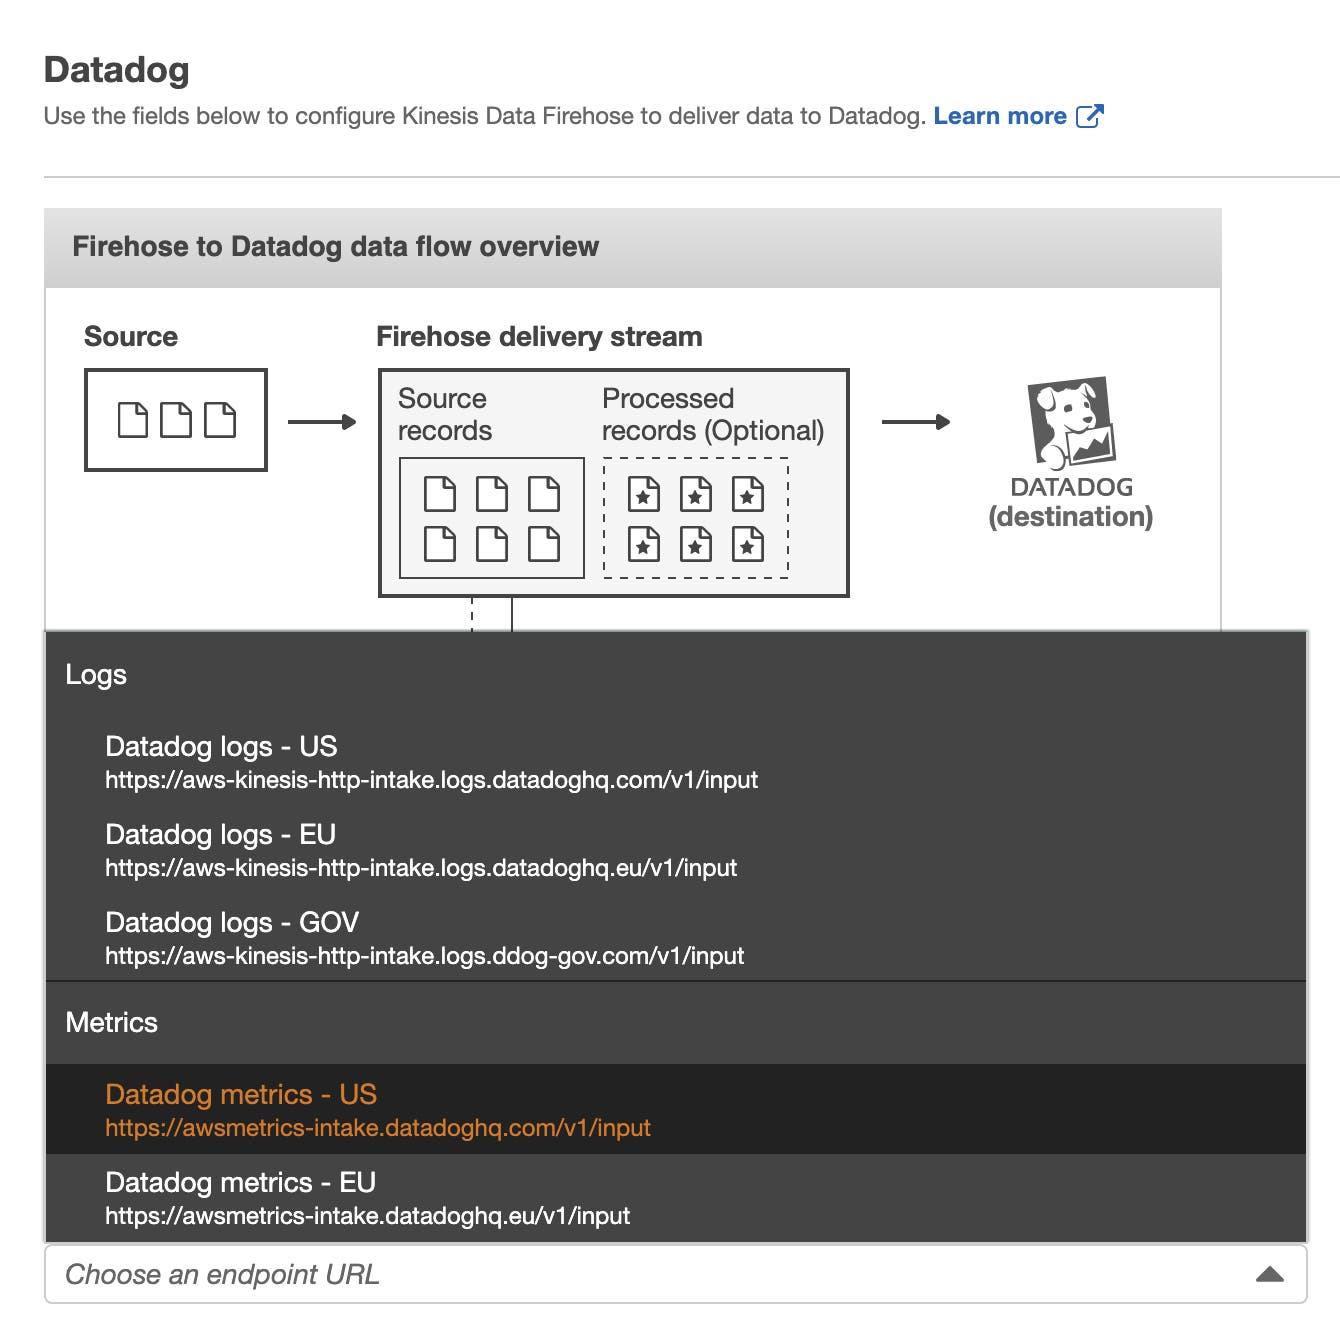Click the Processed records starred documents icon
1340x1334 pixels.
695,519
